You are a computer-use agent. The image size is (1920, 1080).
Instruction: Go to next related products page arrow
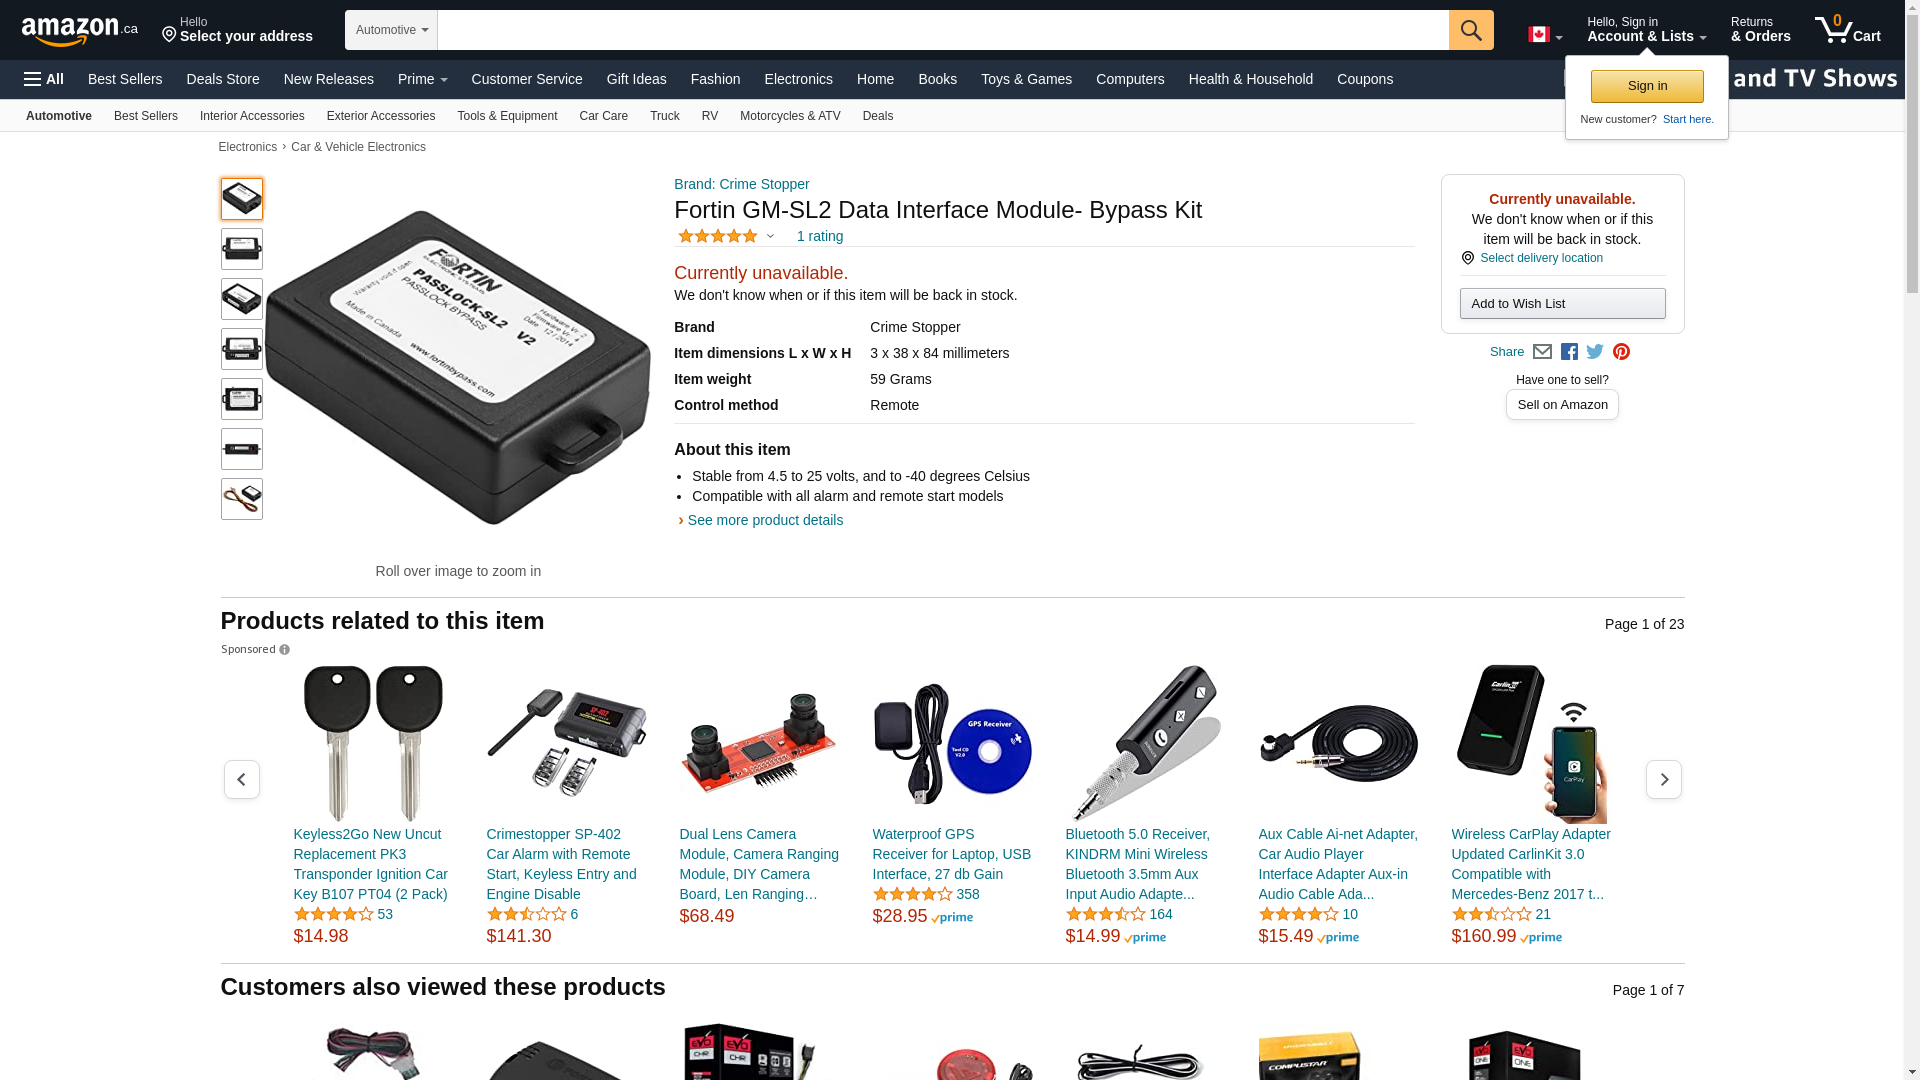click(1663, 779)
